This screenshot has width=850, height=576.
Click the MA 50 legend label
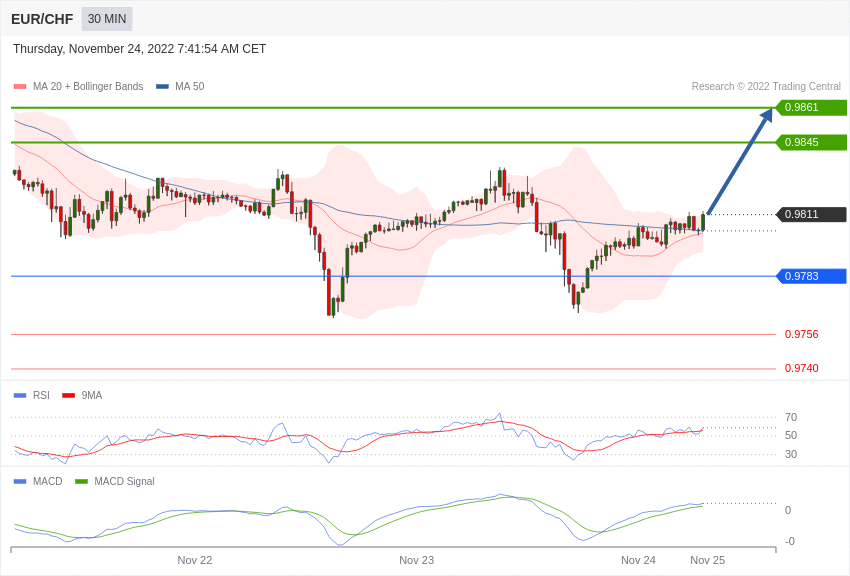coord(190,87)
